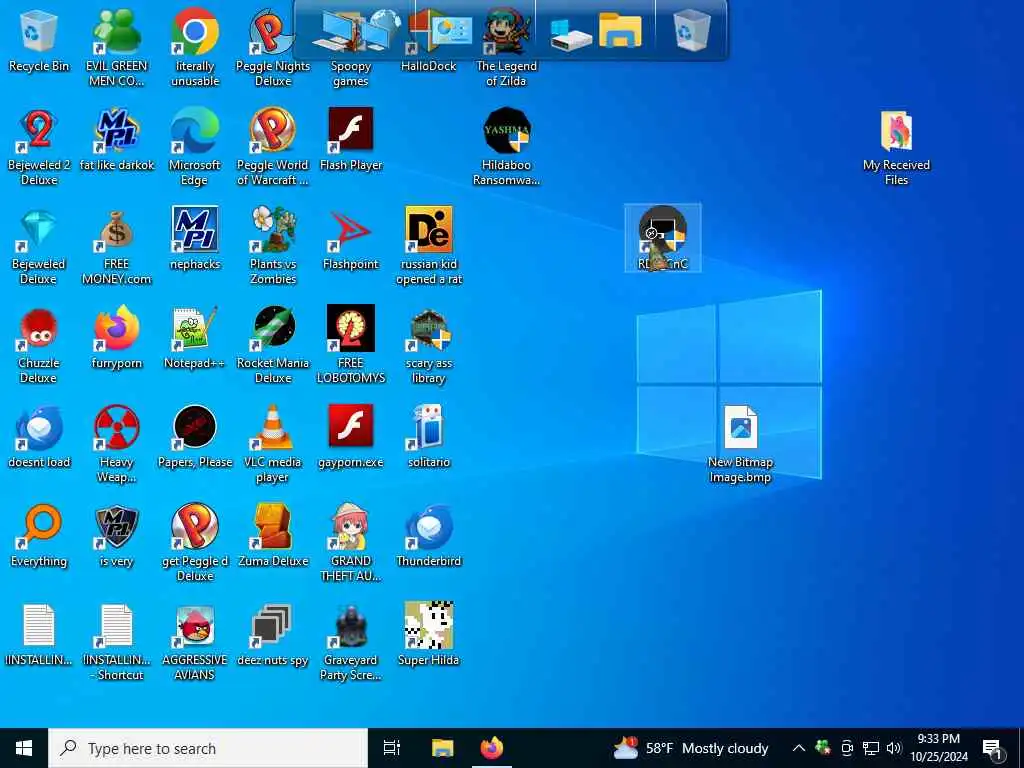Click the drive icon in the top dock

[569, 34]
